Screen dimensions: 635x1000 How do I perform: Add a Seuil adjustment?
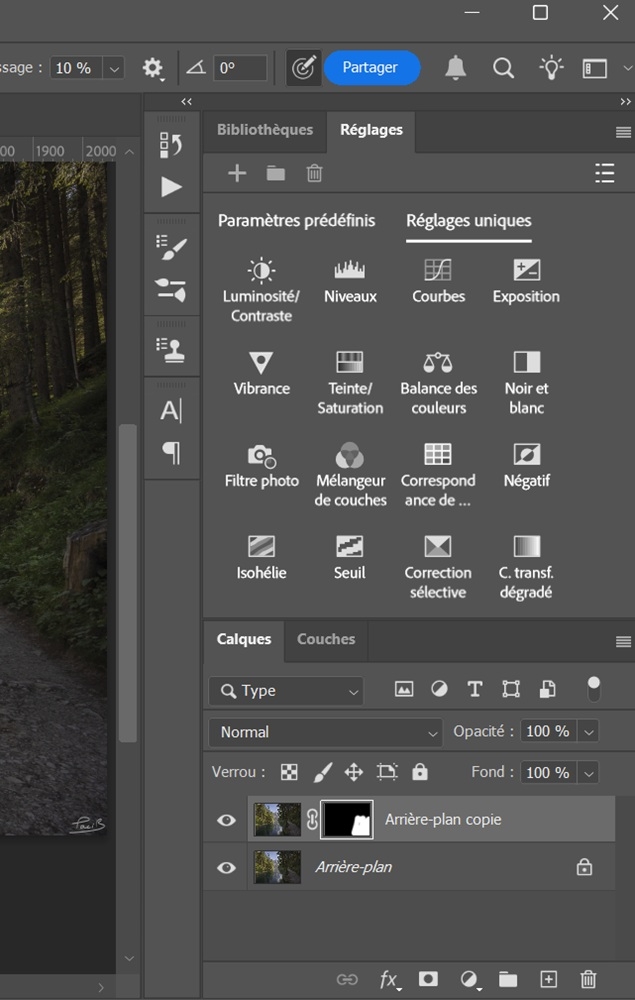tap(350, 557)
